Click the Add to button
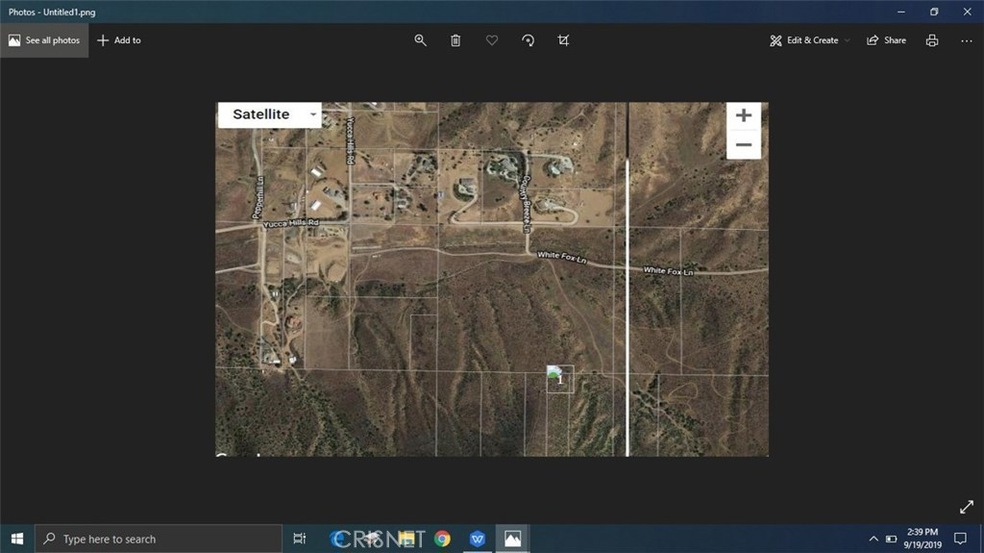 (119, 40)
